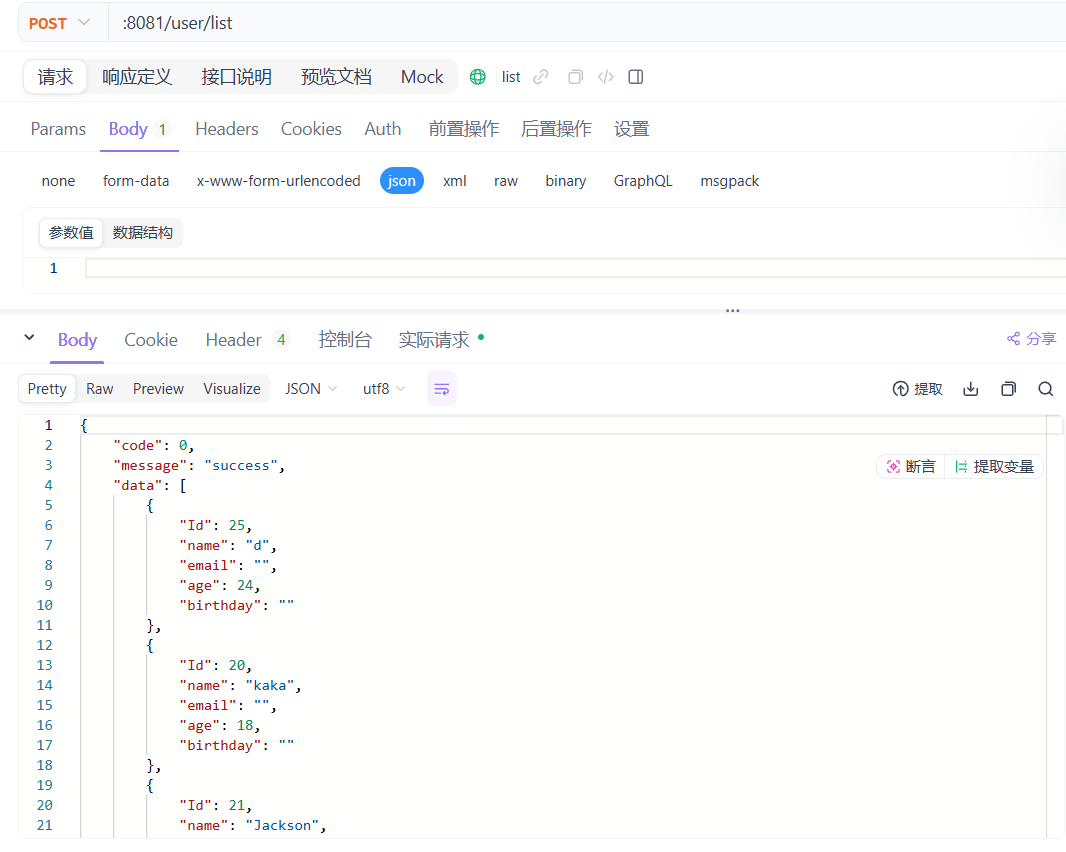Screen dimensions: 1066x852
Task: Open the utf8 encoding dropdown
Action: 383,389
